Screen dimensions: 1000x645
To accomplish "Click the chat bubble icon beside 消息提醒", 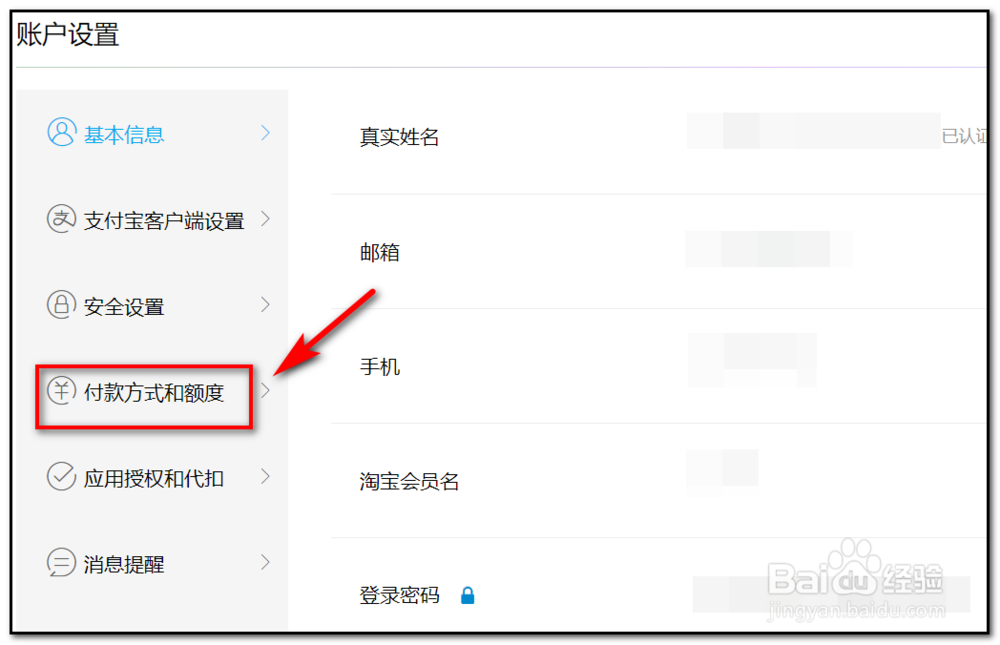I will click(62, 563).
